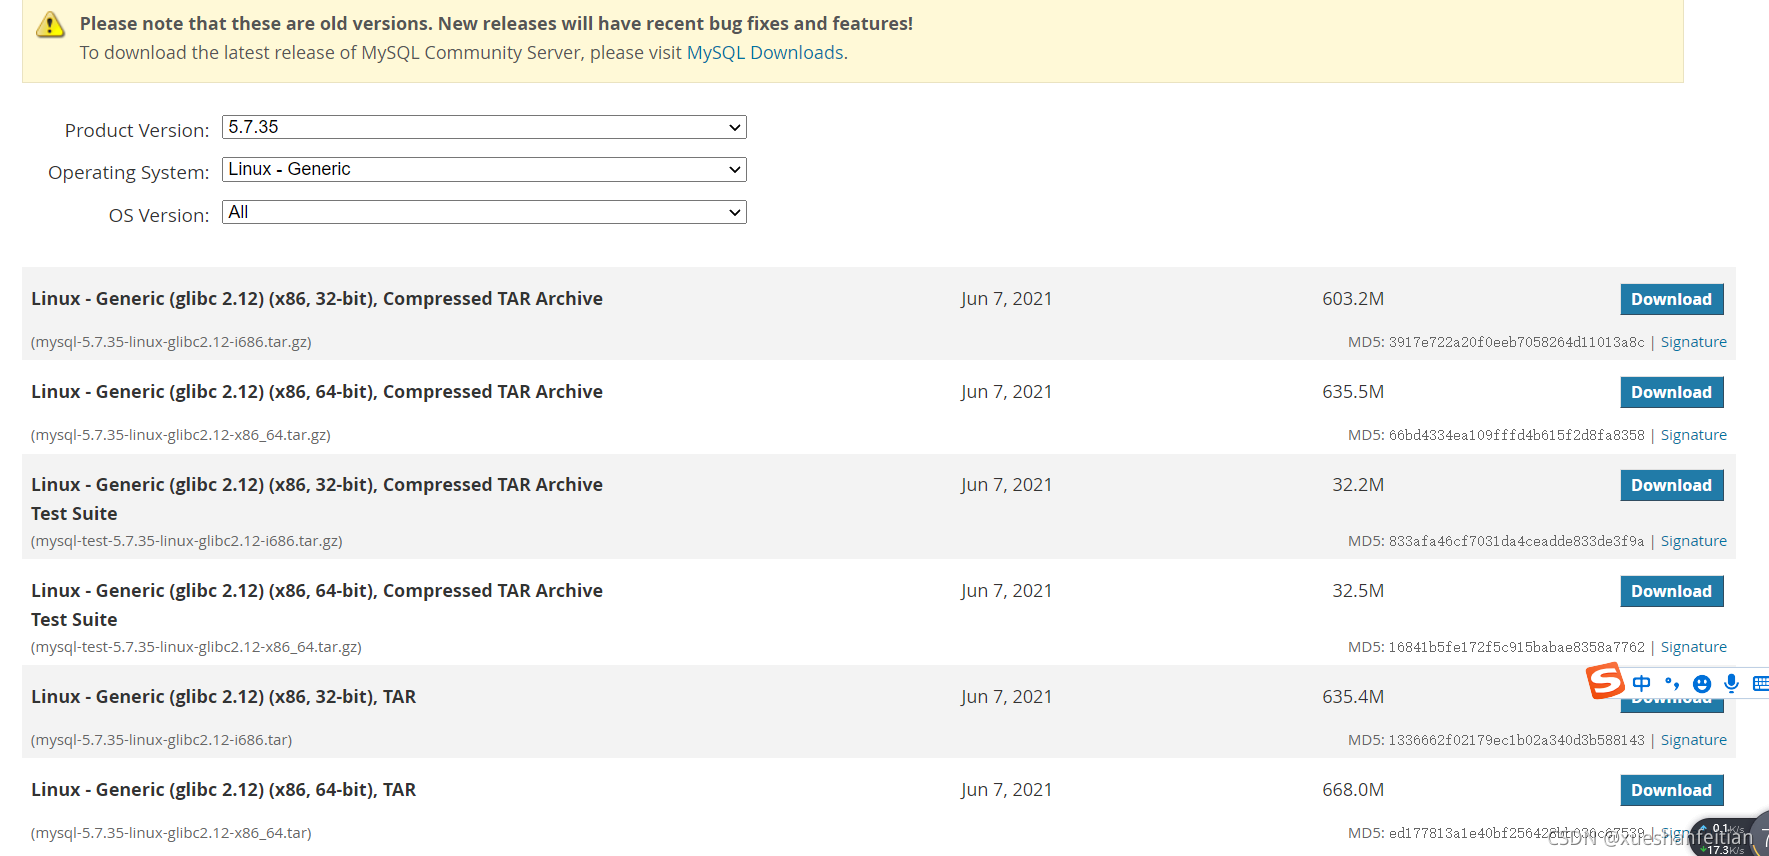Click the yellow warning triangle icon
This screenshot has height=856, width=1769.
click(50, 25)
